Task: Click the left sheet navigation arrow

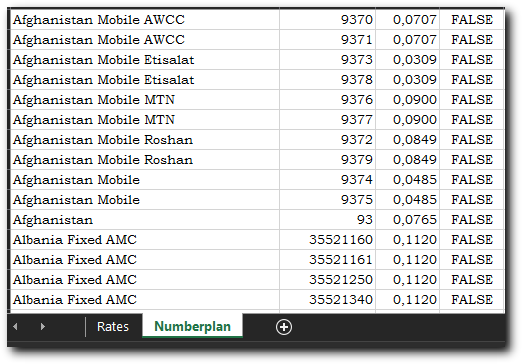Action: click(15, 327)
